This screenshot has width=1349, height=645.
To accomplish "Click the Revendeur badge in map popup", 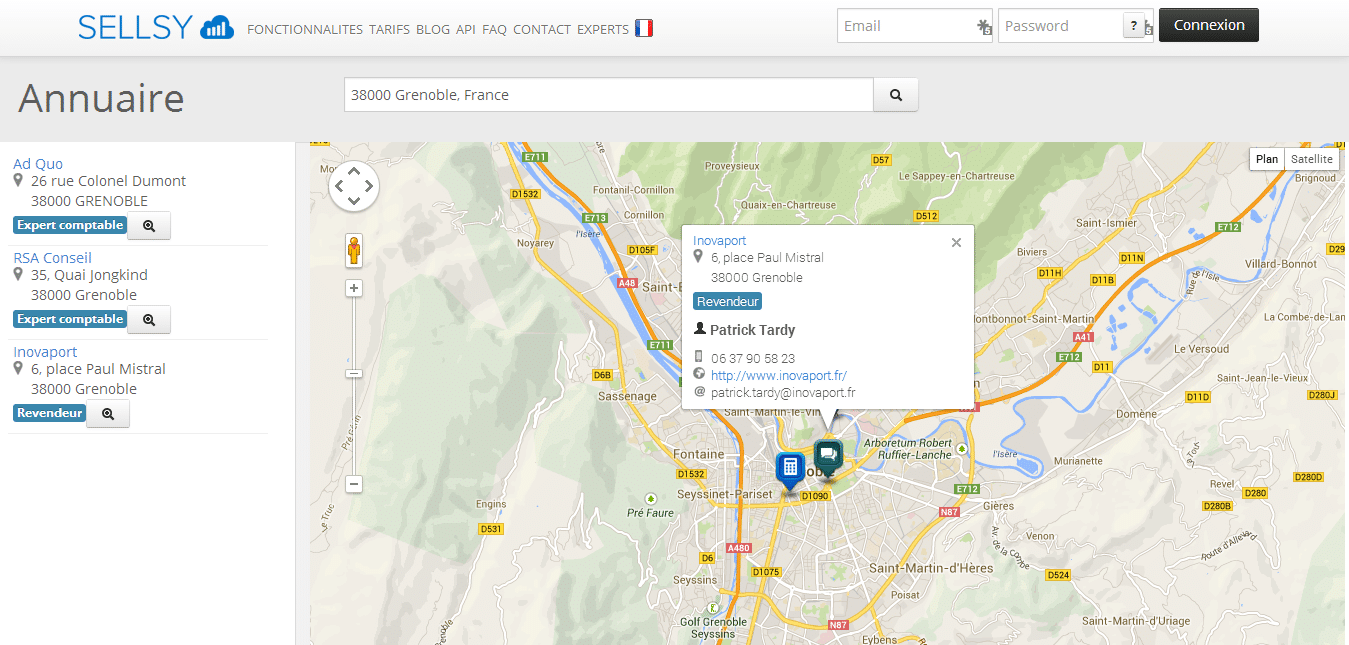I will (727, 301).
